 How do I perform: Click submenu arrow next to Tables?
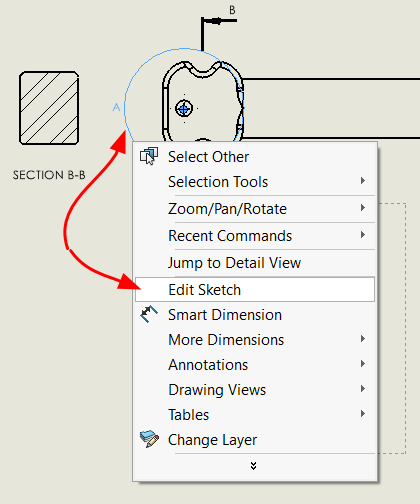pyautogui.click(x=363, y=414)
